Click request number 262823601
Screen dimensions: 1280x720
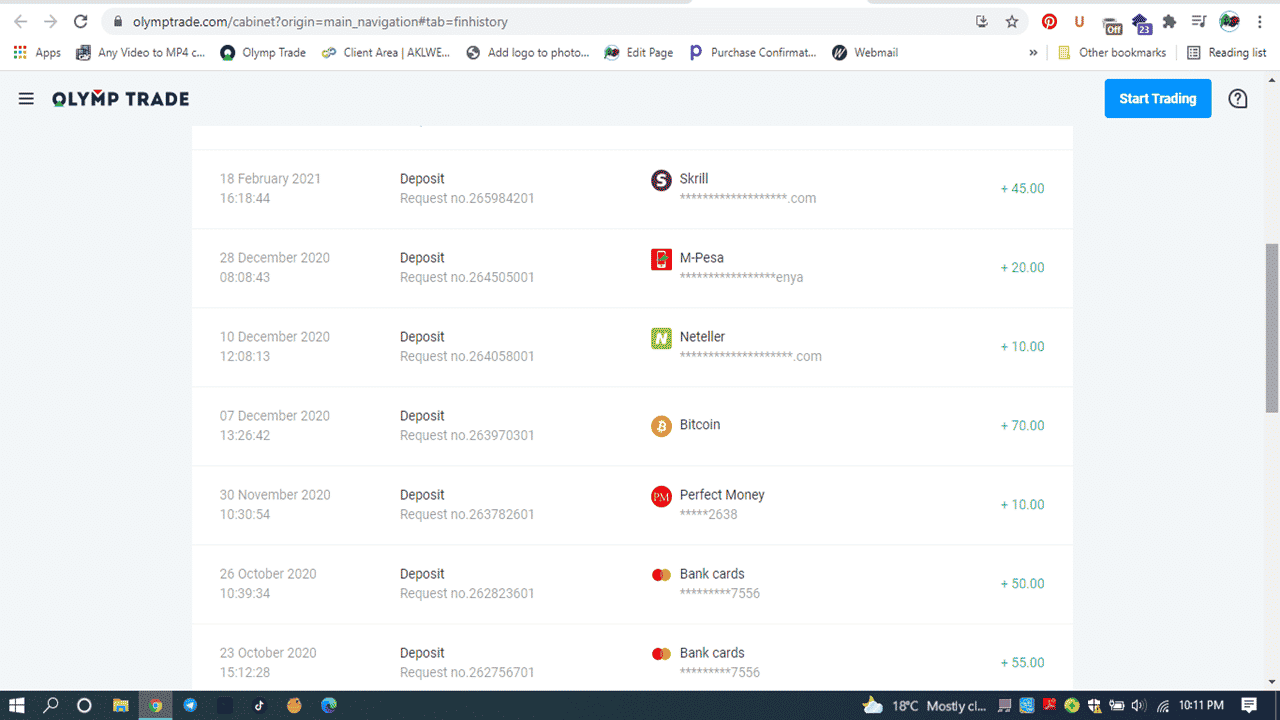click(467, 593)
